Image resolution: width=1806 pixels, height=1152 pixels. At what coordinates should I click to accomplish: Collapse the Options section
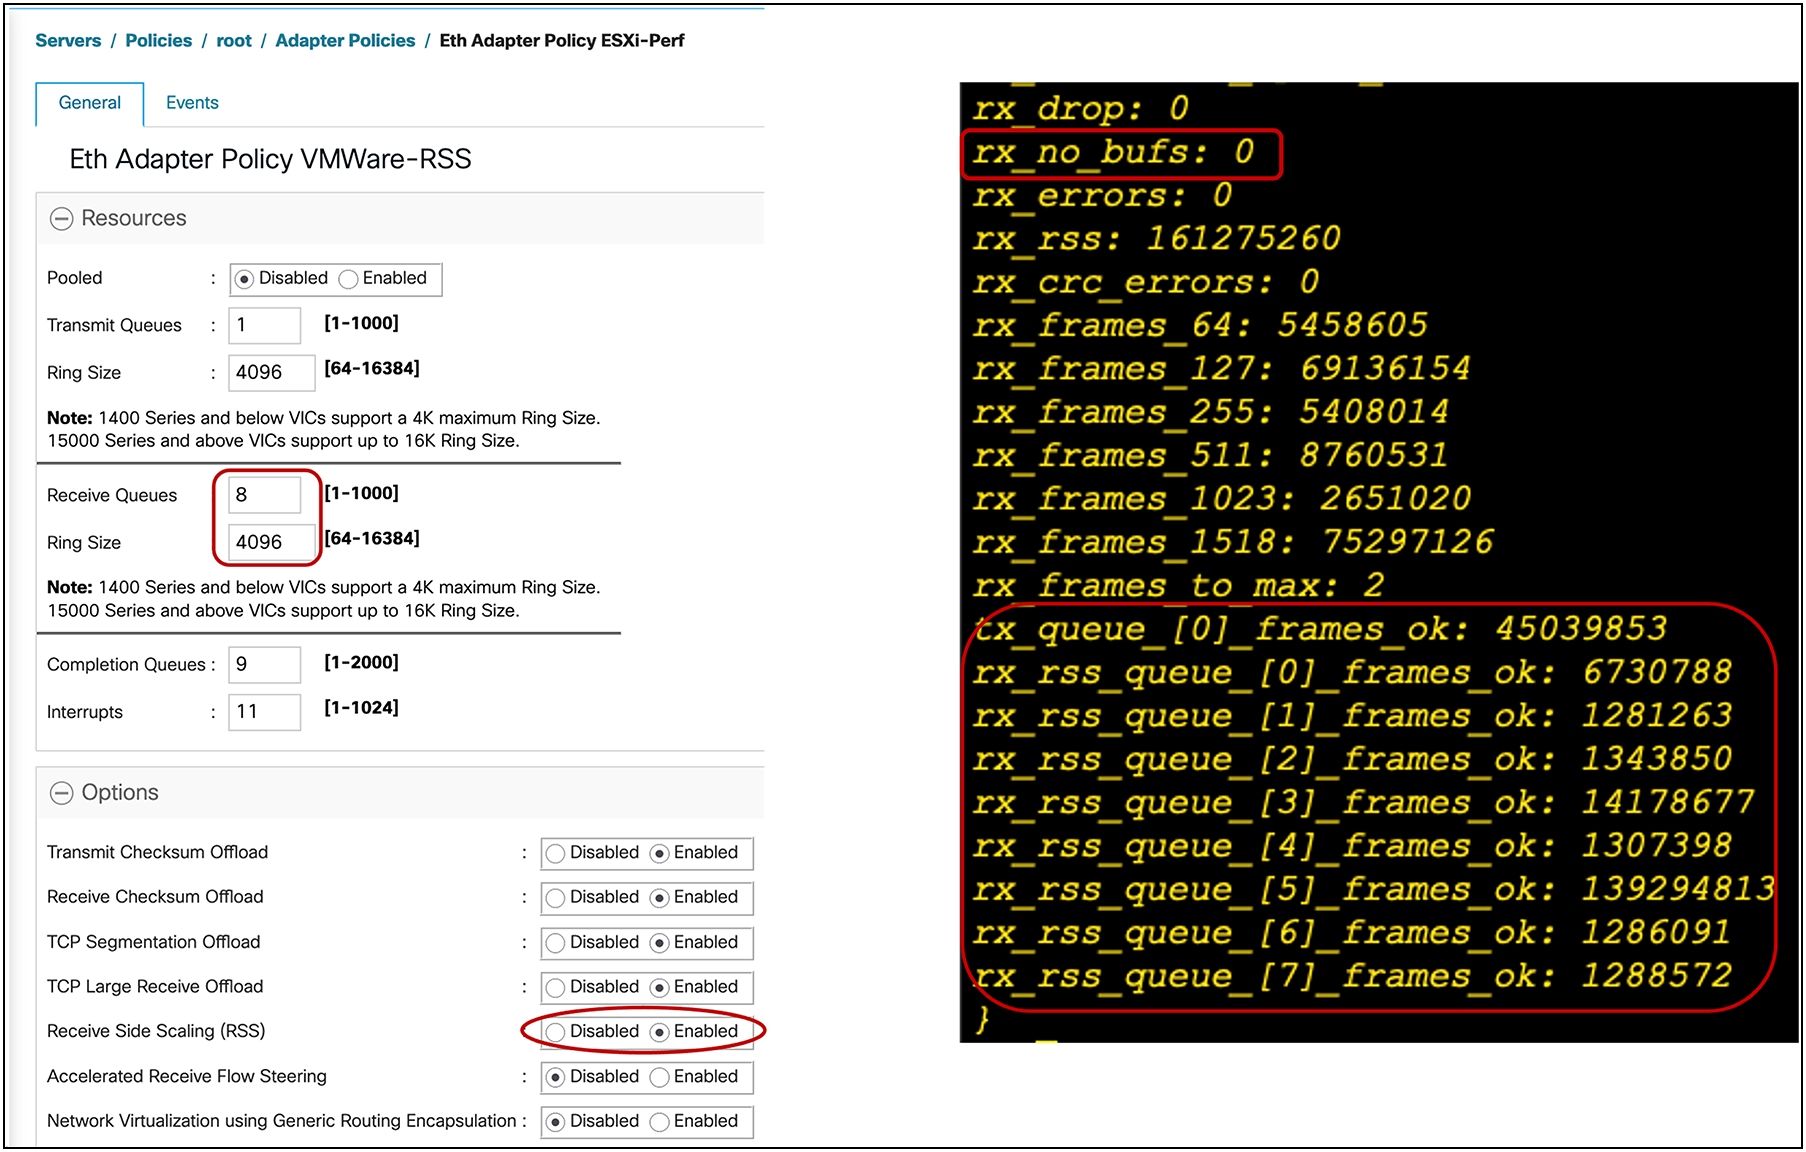click(x=62, y=793)
